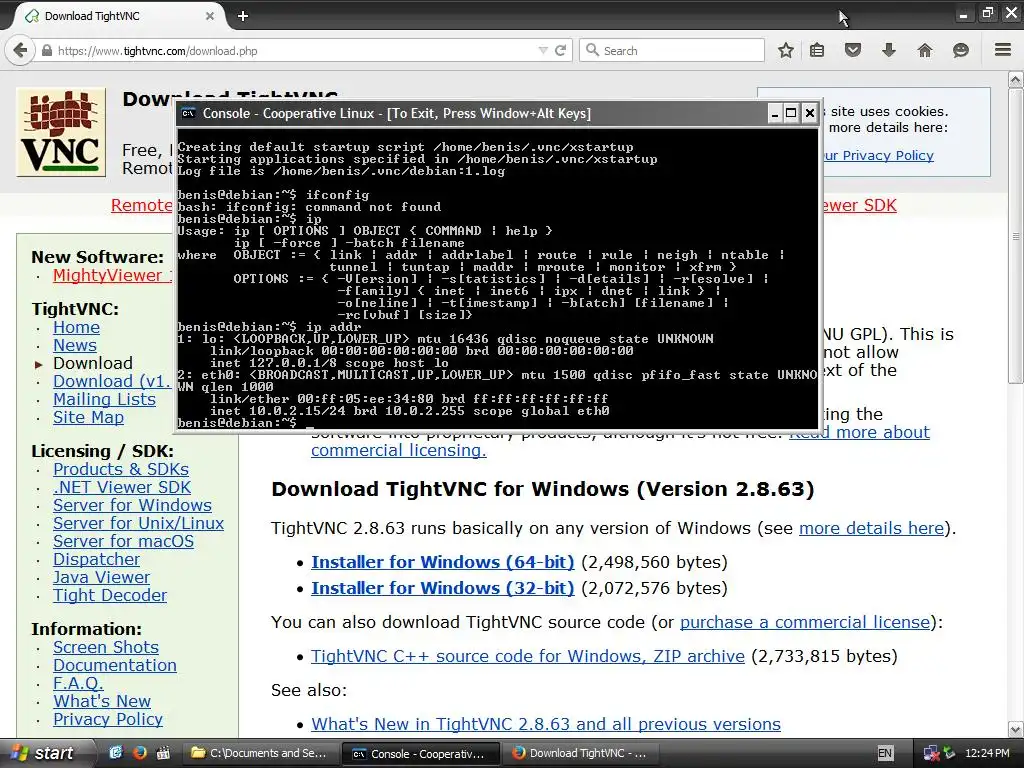Screen dimensions: 1024x768
Task: Open URL history dropdown arrow
Action: tap(543, 50)
